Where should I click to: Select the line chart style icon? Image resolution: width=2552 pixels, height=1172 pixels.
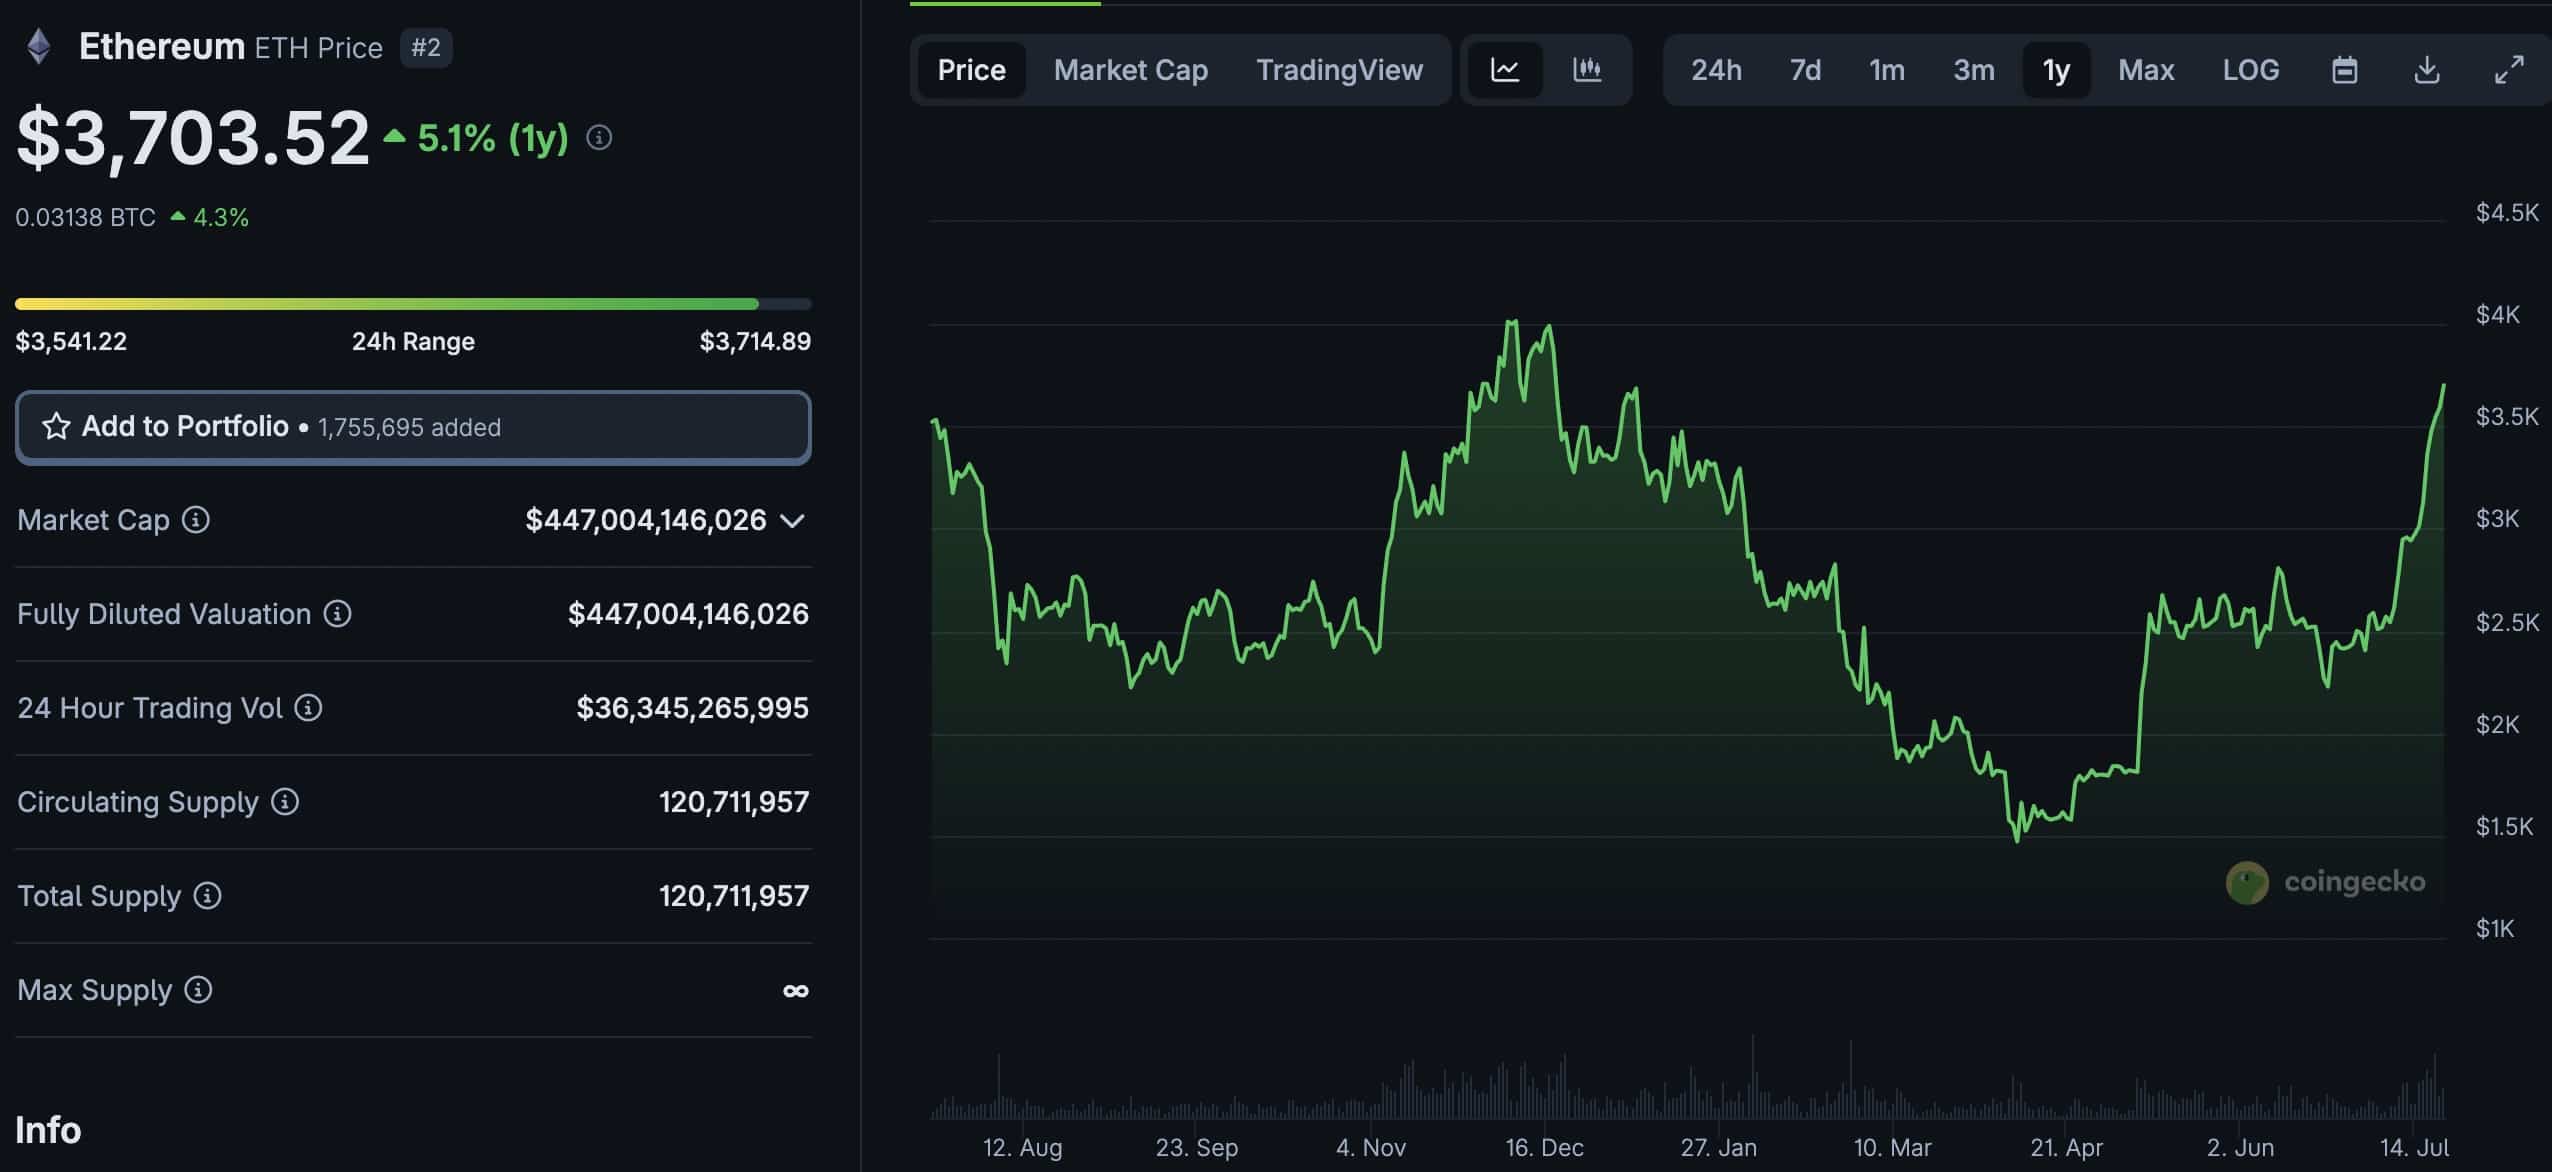pyautogui.click(x=1504, y=70)
